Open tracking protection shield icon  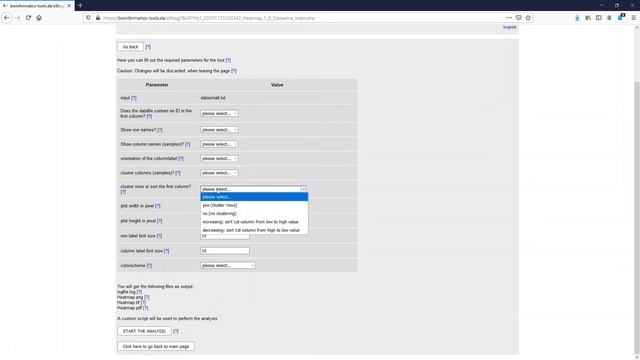tap(89, 18)
